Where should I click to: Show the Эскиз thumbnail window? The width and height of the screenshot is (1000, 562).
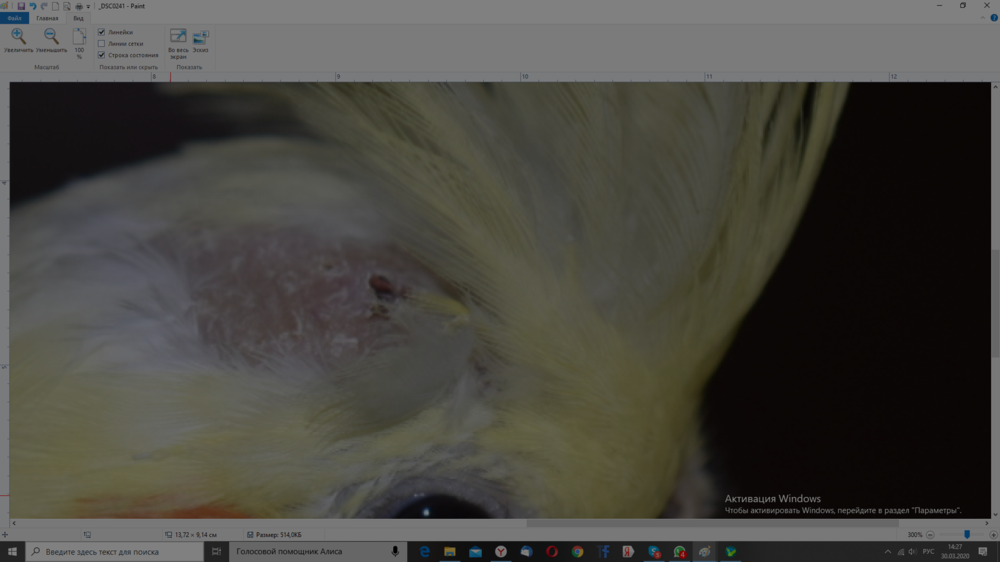(200, 39)
